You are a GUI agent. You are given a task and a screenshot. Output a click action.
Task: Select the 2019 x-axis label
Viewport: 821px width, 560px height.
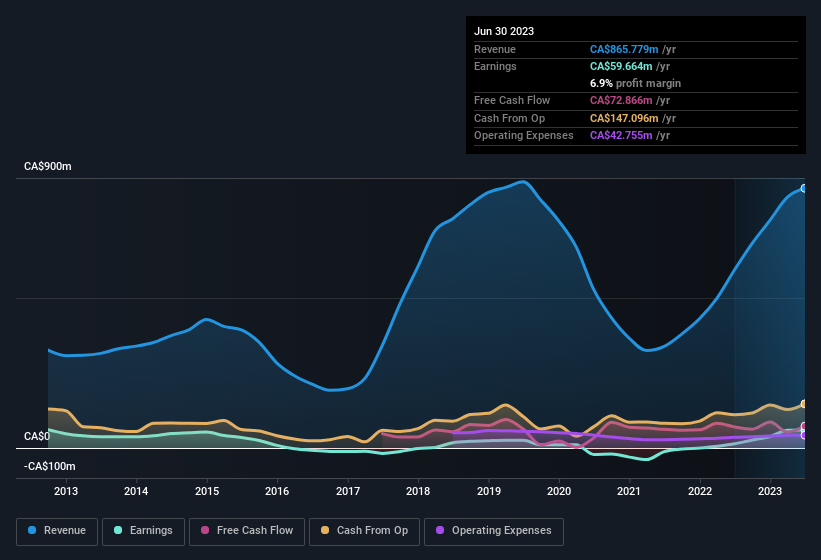pyautogui.click(x=489, y=491)
